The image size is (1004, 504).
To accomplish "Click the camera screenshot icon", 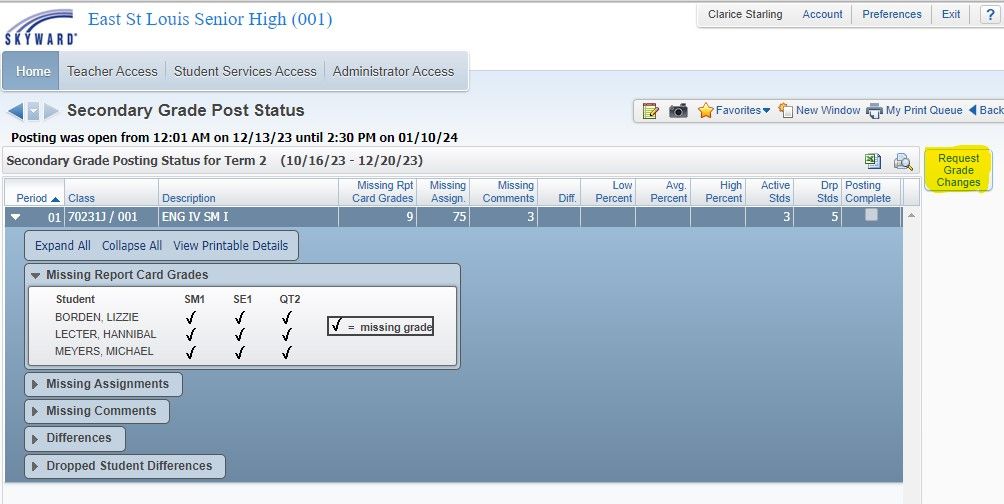I will pyautogui.click(x=678, y=111).
